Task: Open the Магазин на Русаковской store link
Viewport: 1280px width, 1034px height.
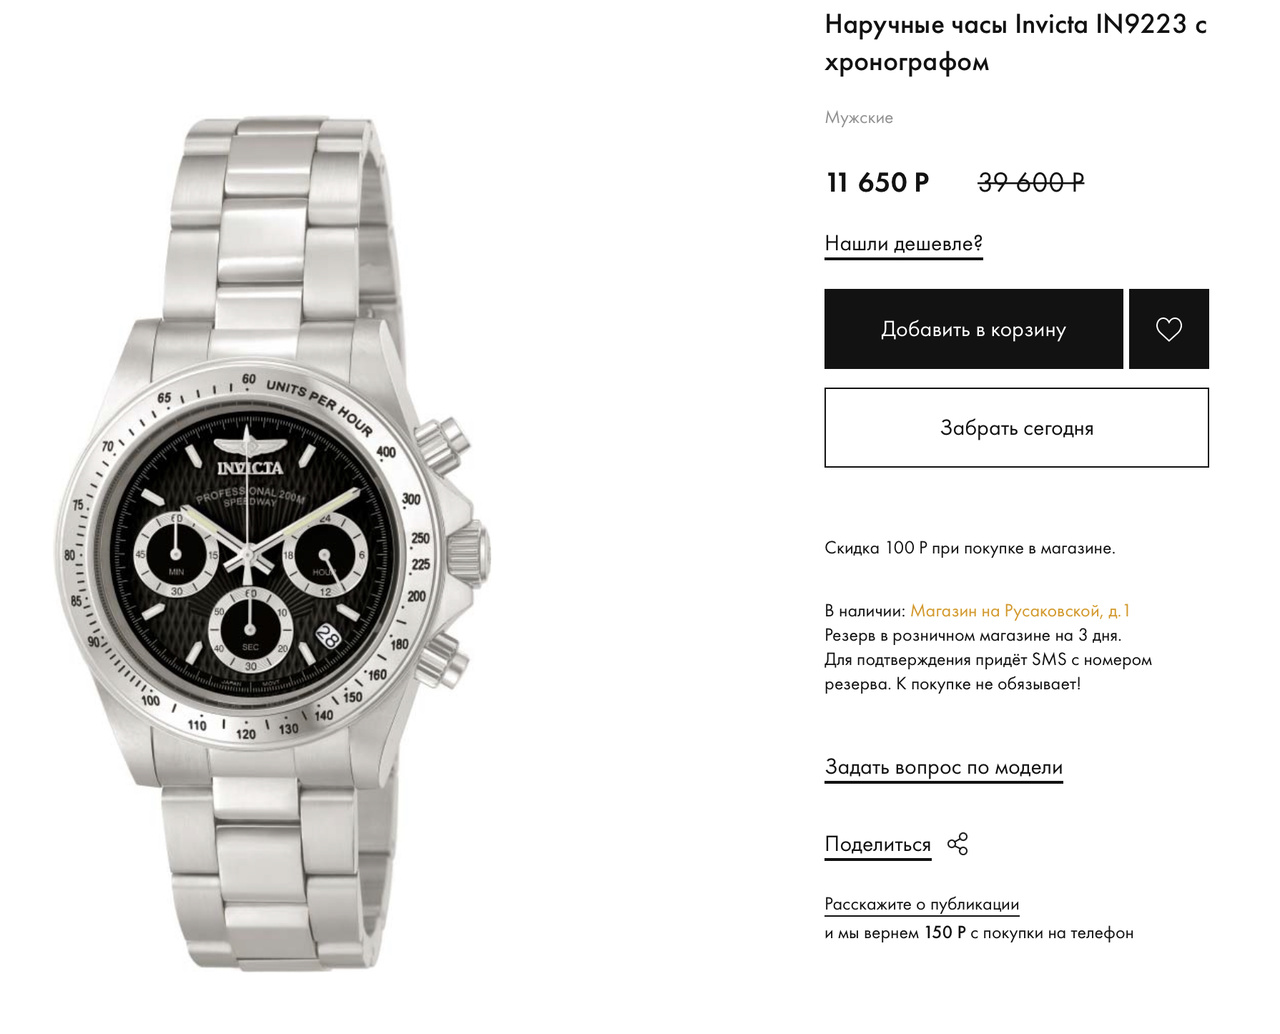Action: 1019,611
